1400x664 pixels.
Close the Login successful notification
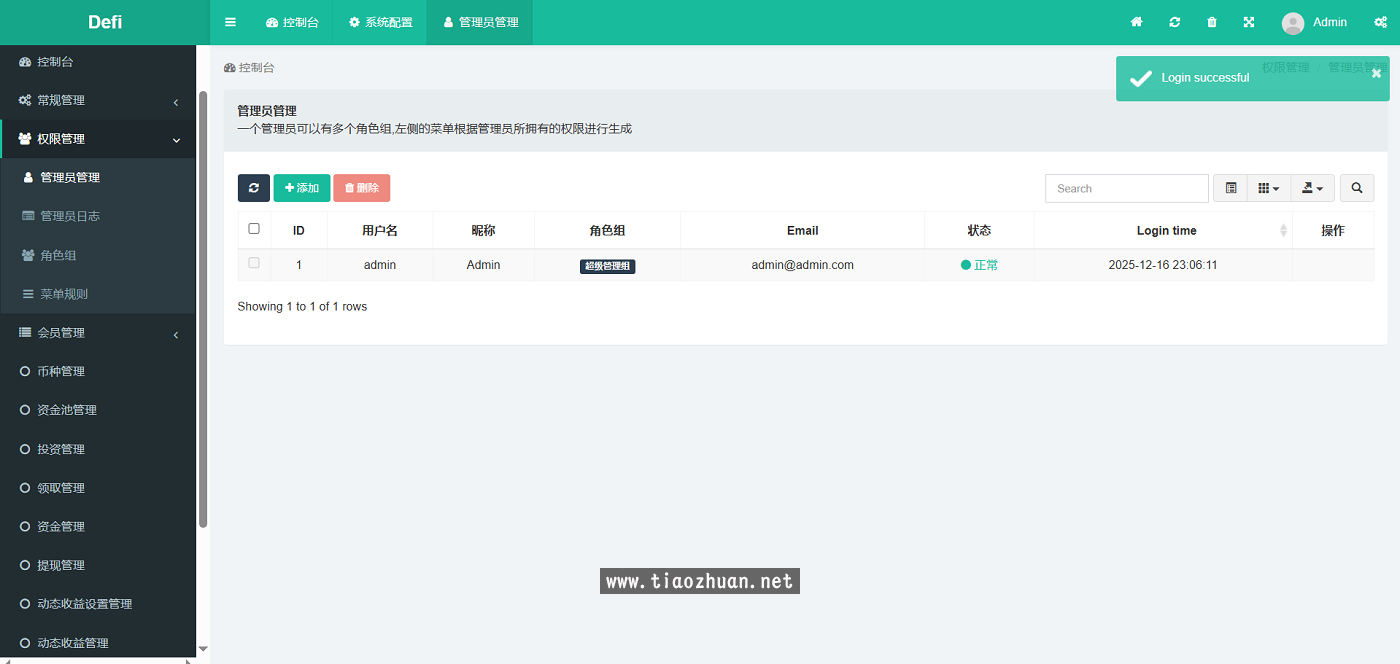click(x=1376, y=73)
